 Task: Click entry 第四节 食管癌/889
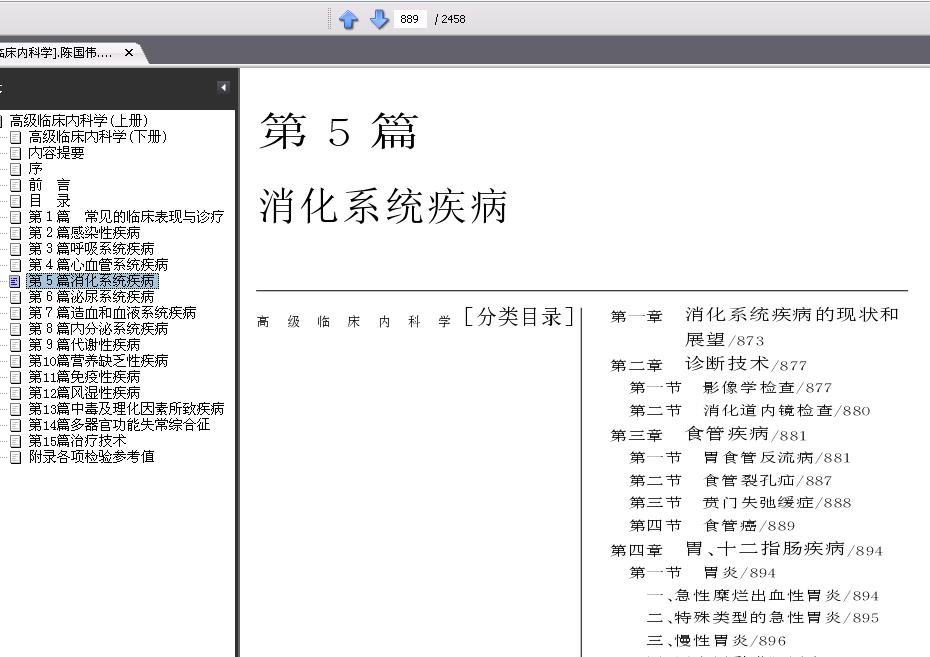pos(712,525)
